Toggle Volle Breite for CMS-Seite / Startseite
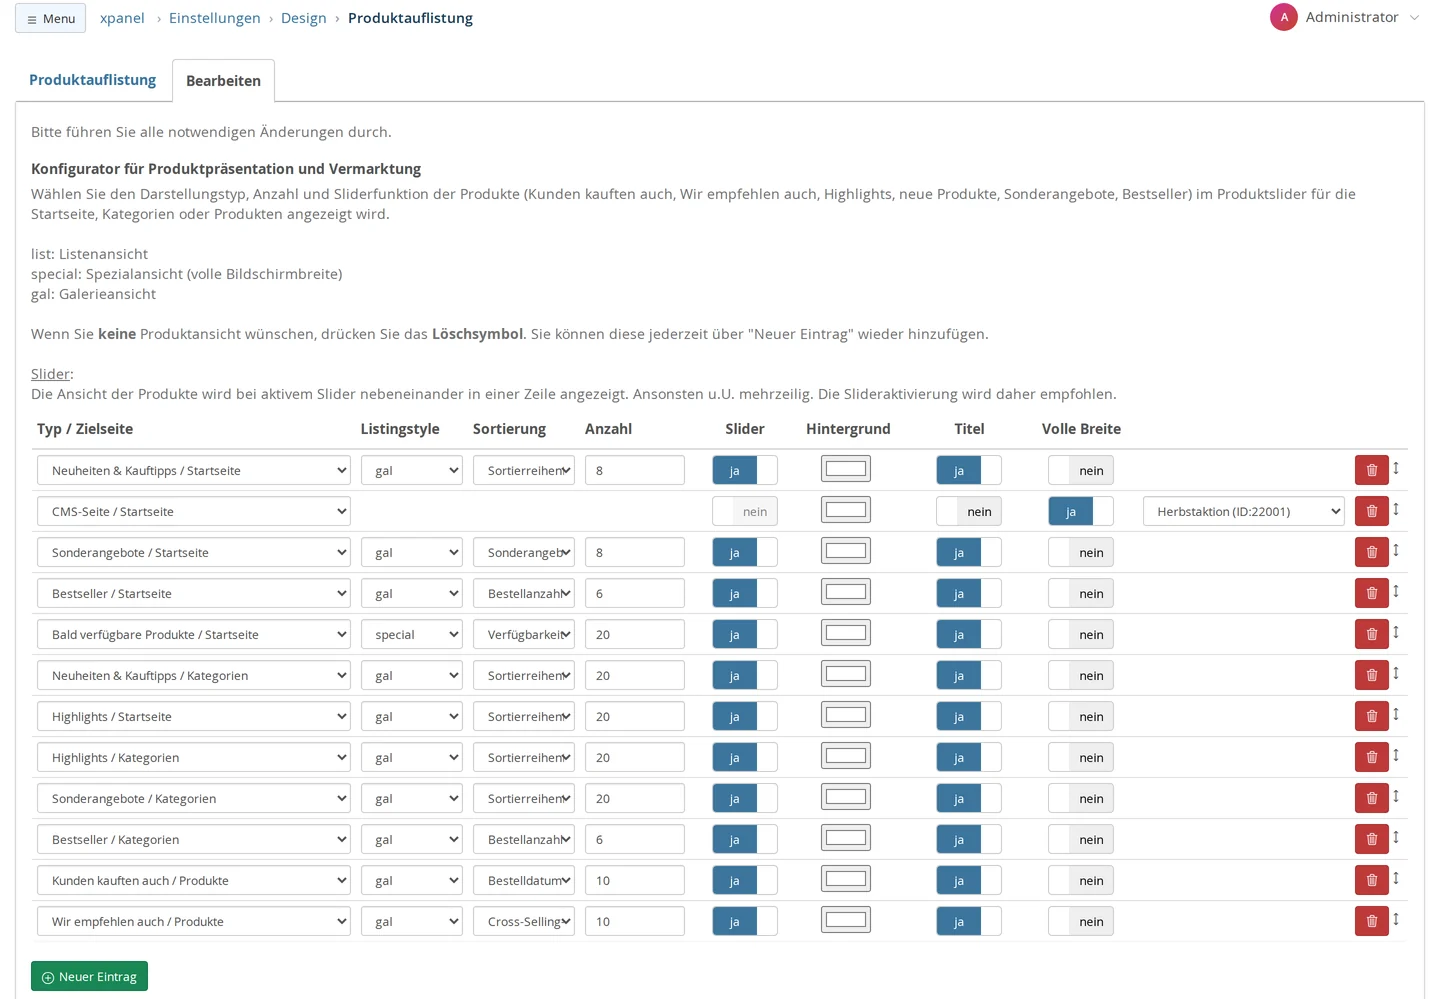 1081,511
